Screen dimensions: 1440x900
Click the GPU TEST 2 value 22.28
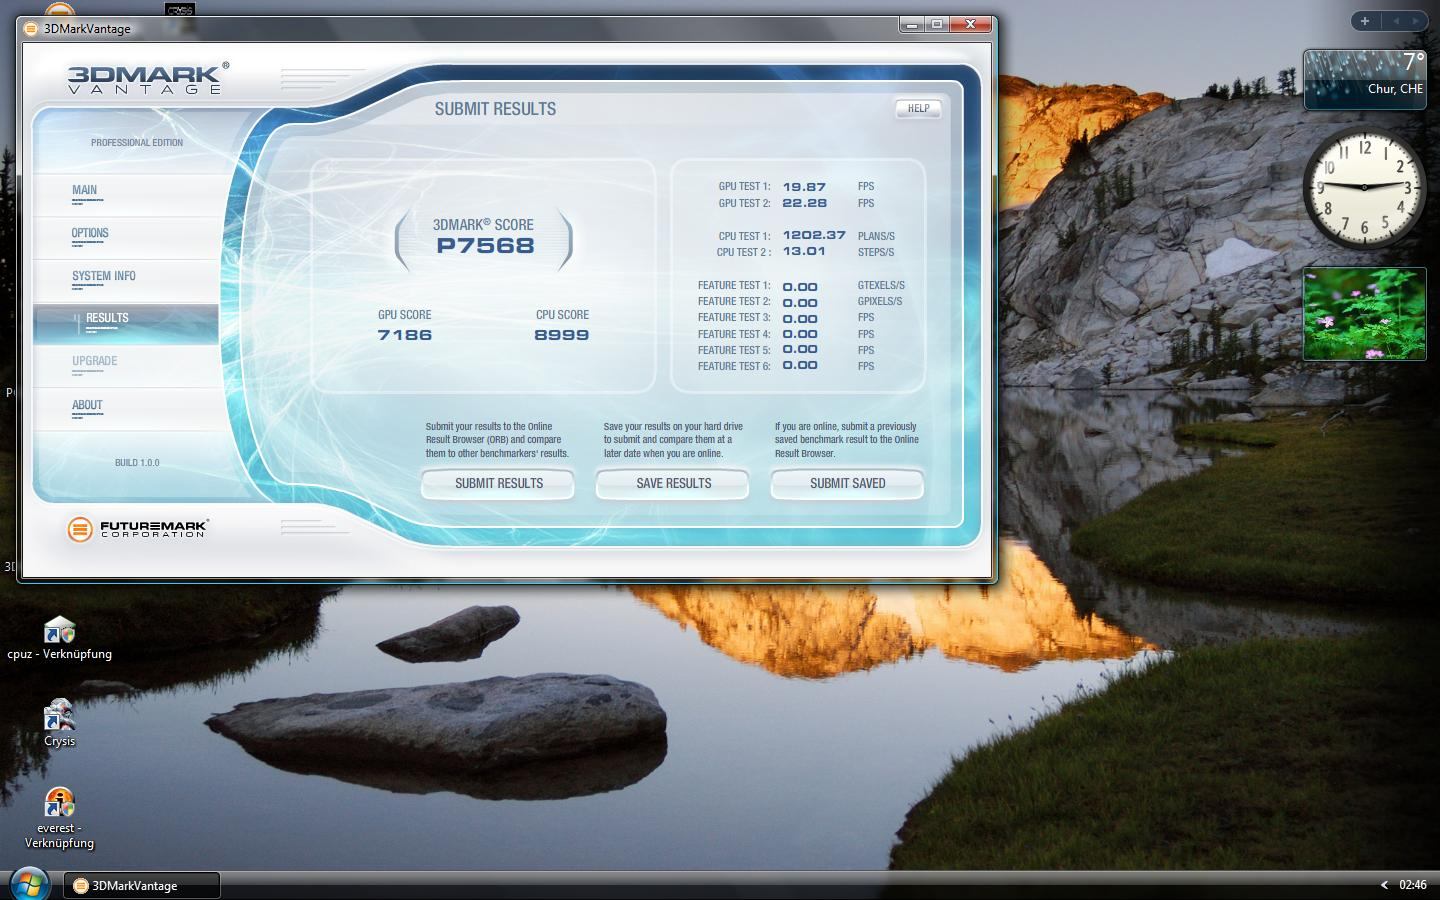click(804, 203)
